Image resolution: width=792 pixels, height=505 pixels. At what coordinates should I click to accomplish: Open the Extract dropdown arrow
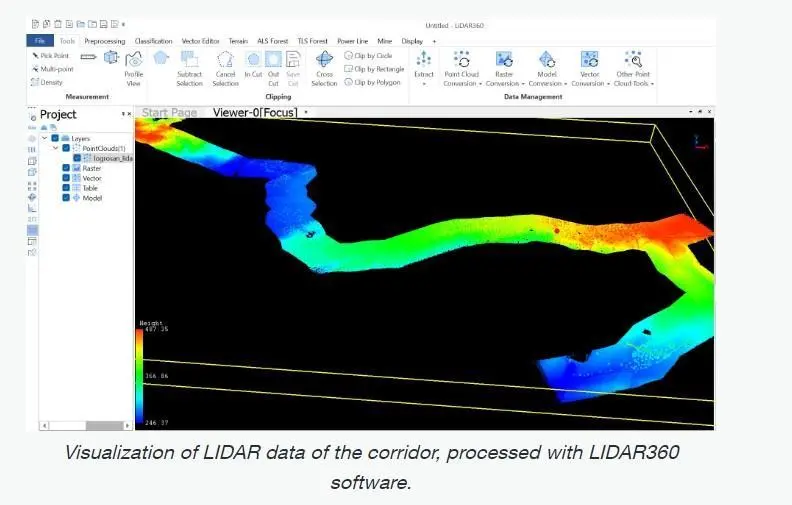pos(424,83)
